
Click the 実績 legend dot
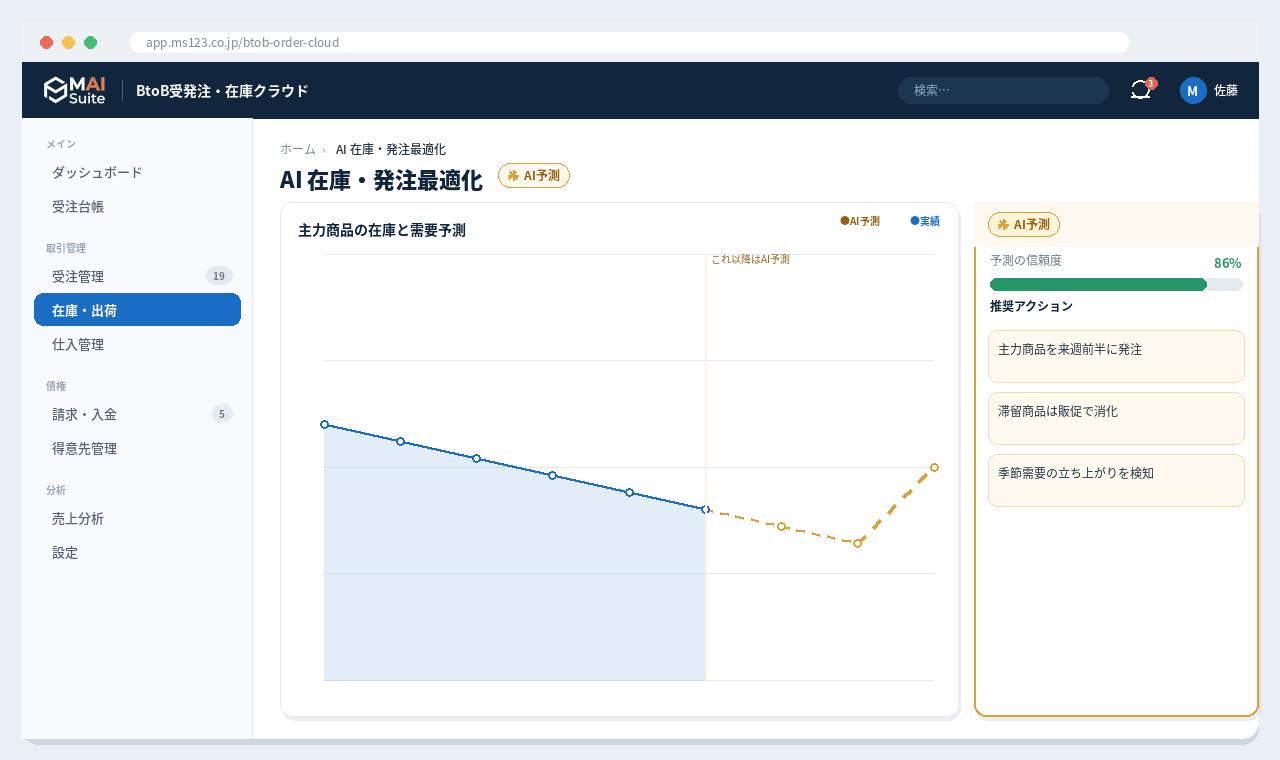click(915, 220)
